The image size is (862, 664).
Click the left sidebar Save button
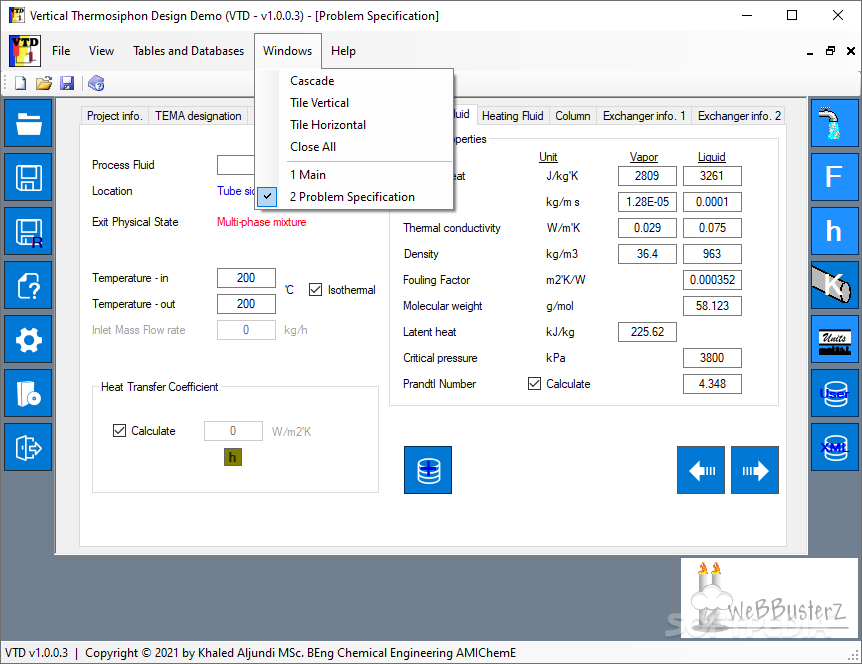click(x=28, y=177)
